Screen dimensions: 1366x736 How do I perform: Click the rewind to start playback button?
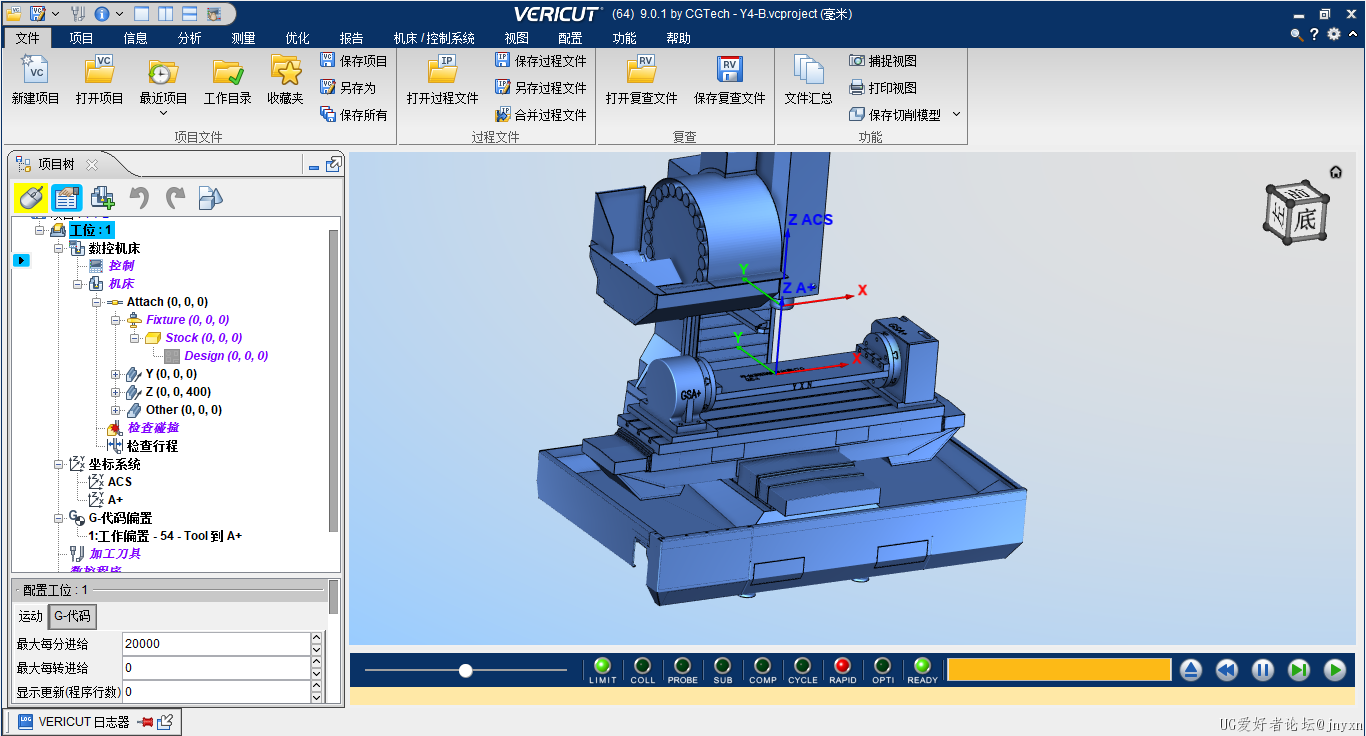click(1227, 670)
